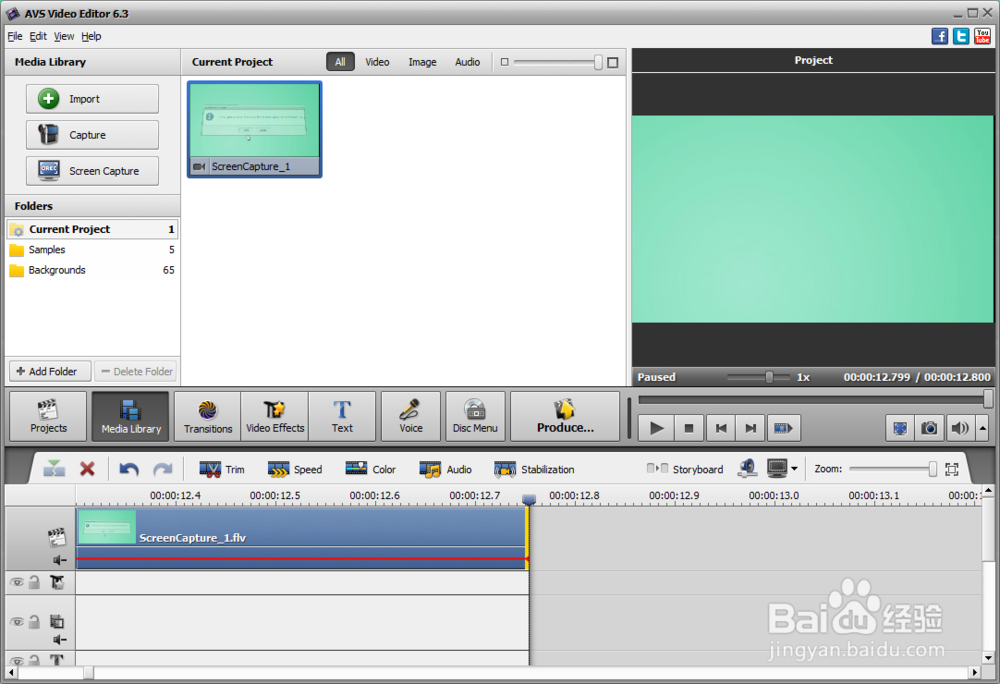Lock the video effects track
The image size is (1000, 684).
34,582
